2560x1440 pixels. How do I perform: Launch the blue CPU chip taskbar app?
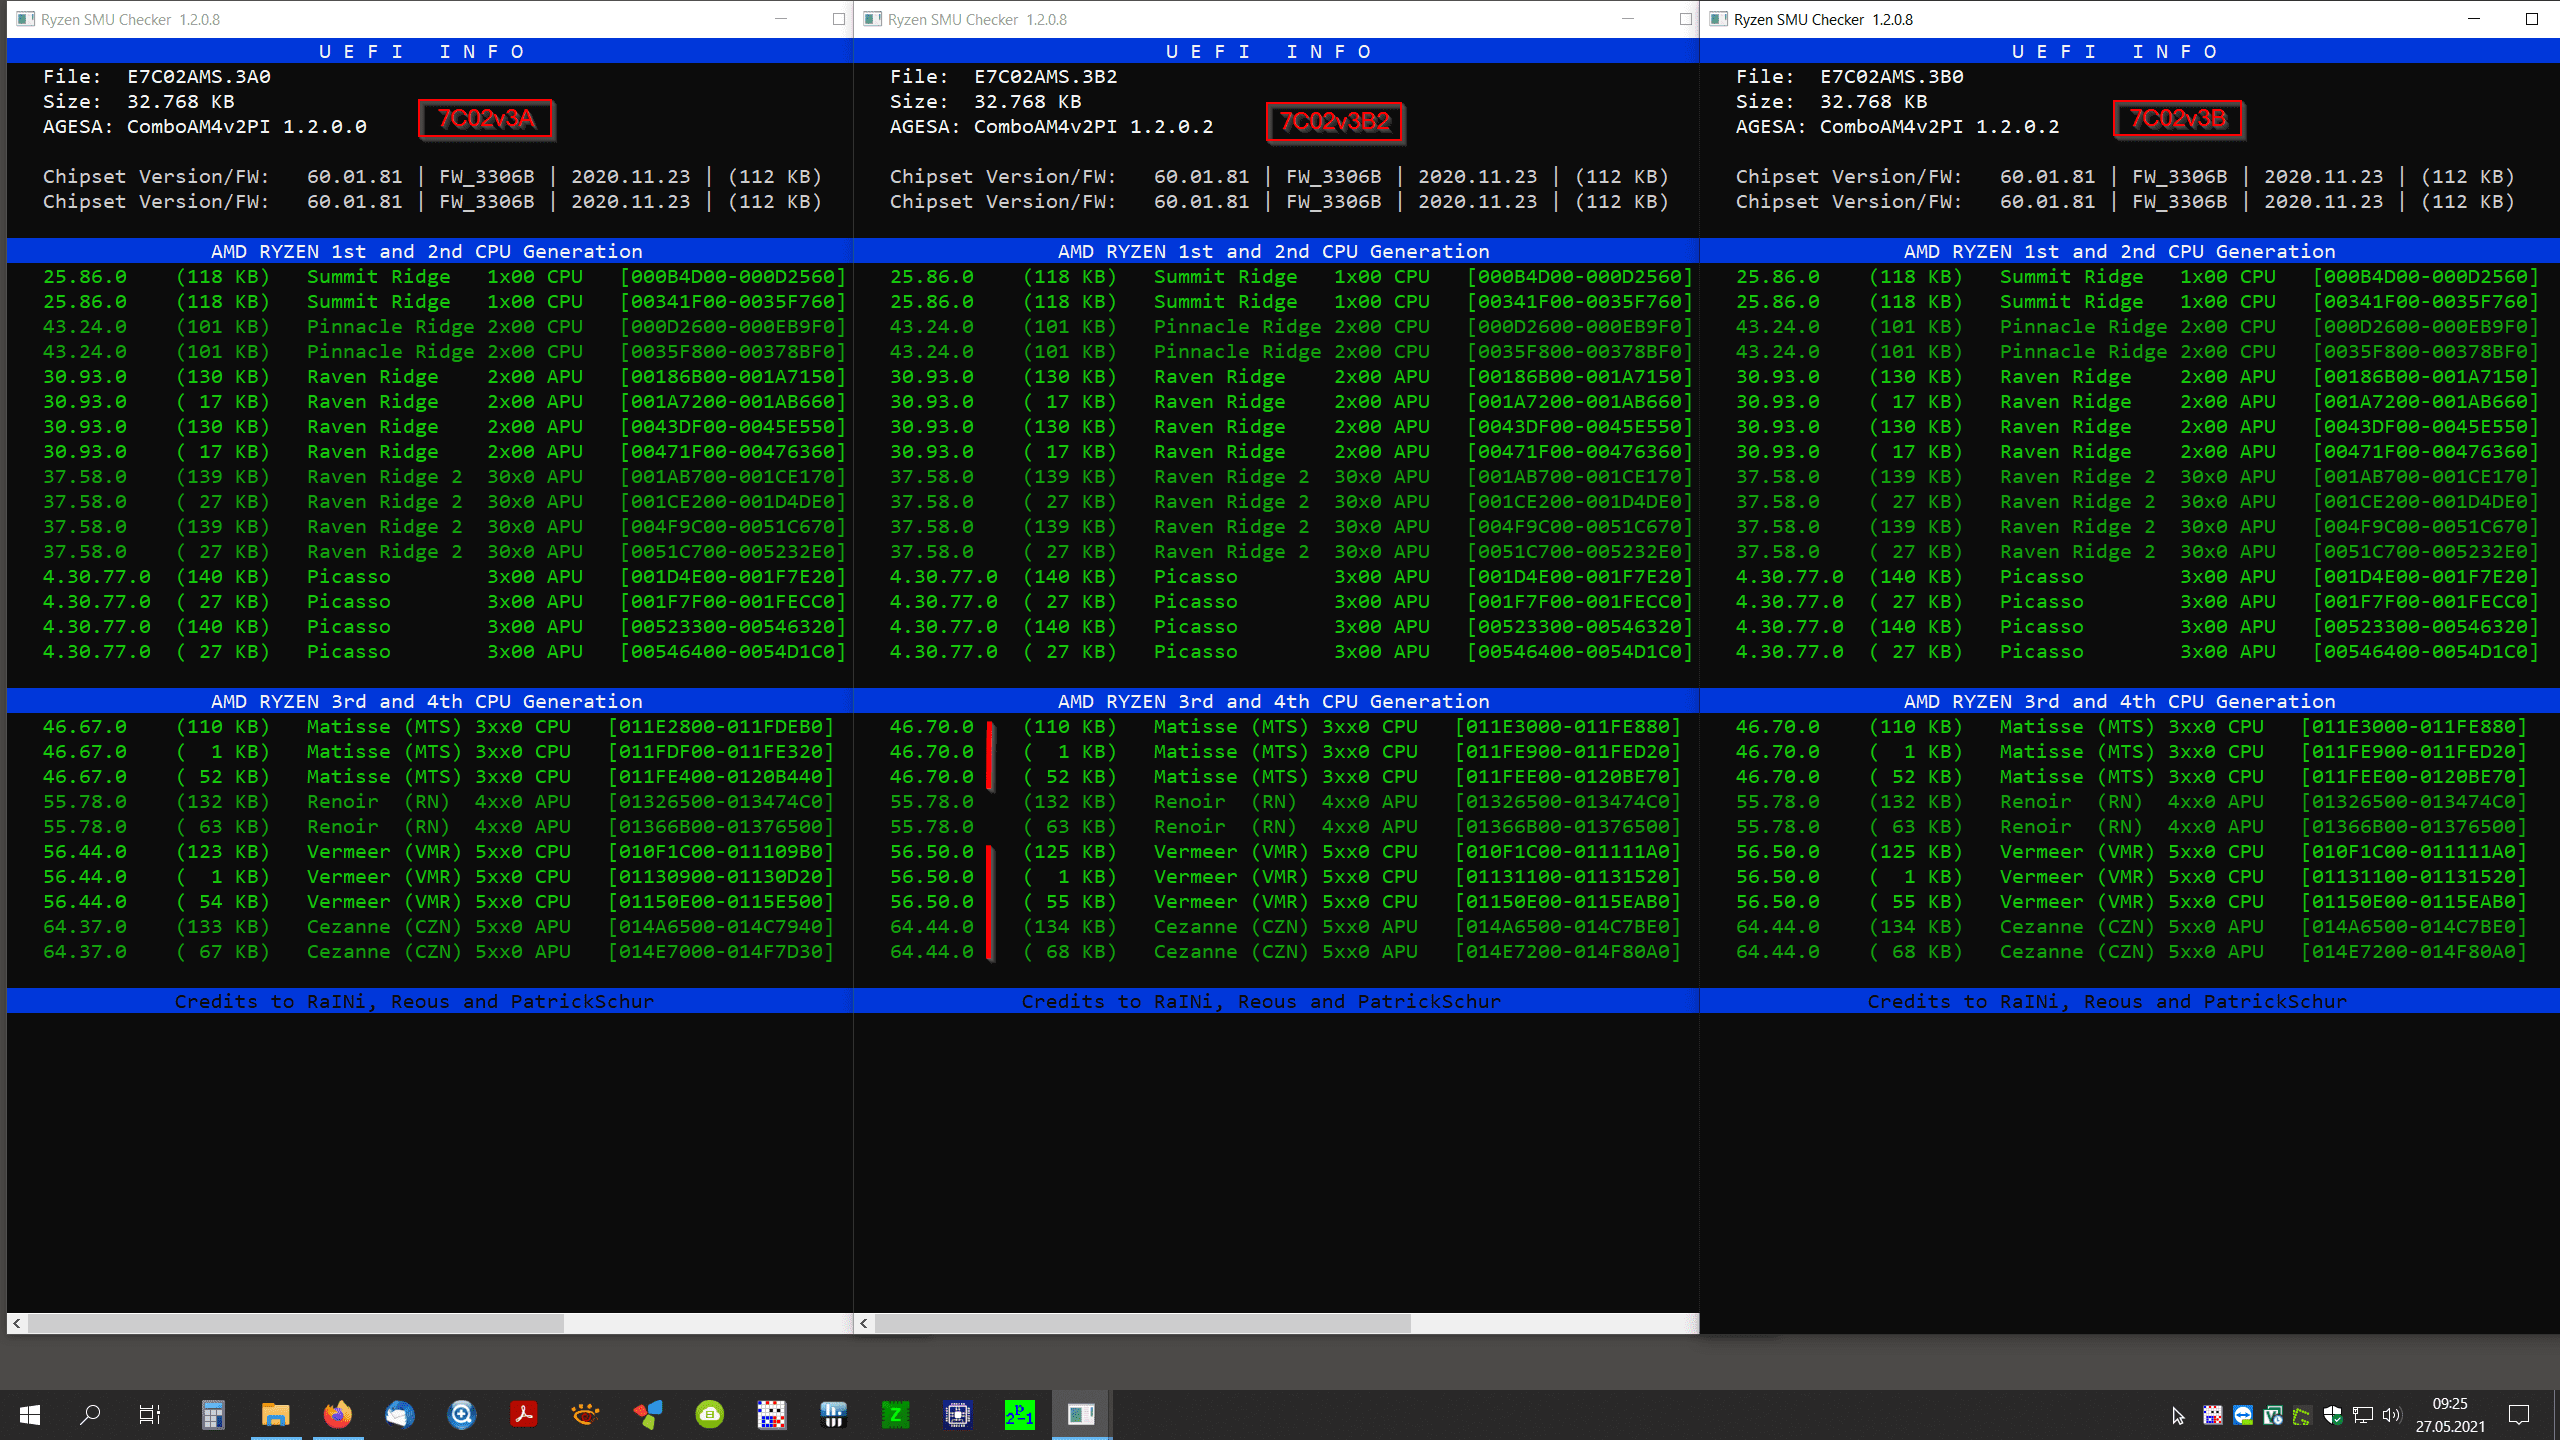958,1414
